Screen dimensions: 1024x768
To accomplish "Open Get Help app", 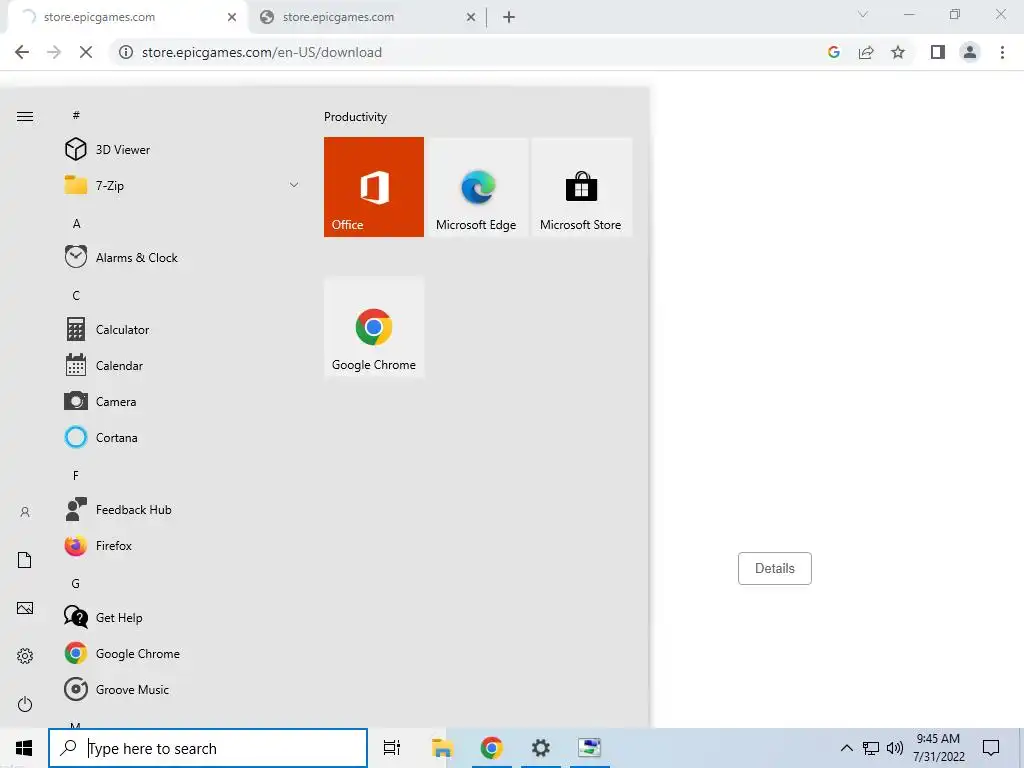I will click(183, 617).
